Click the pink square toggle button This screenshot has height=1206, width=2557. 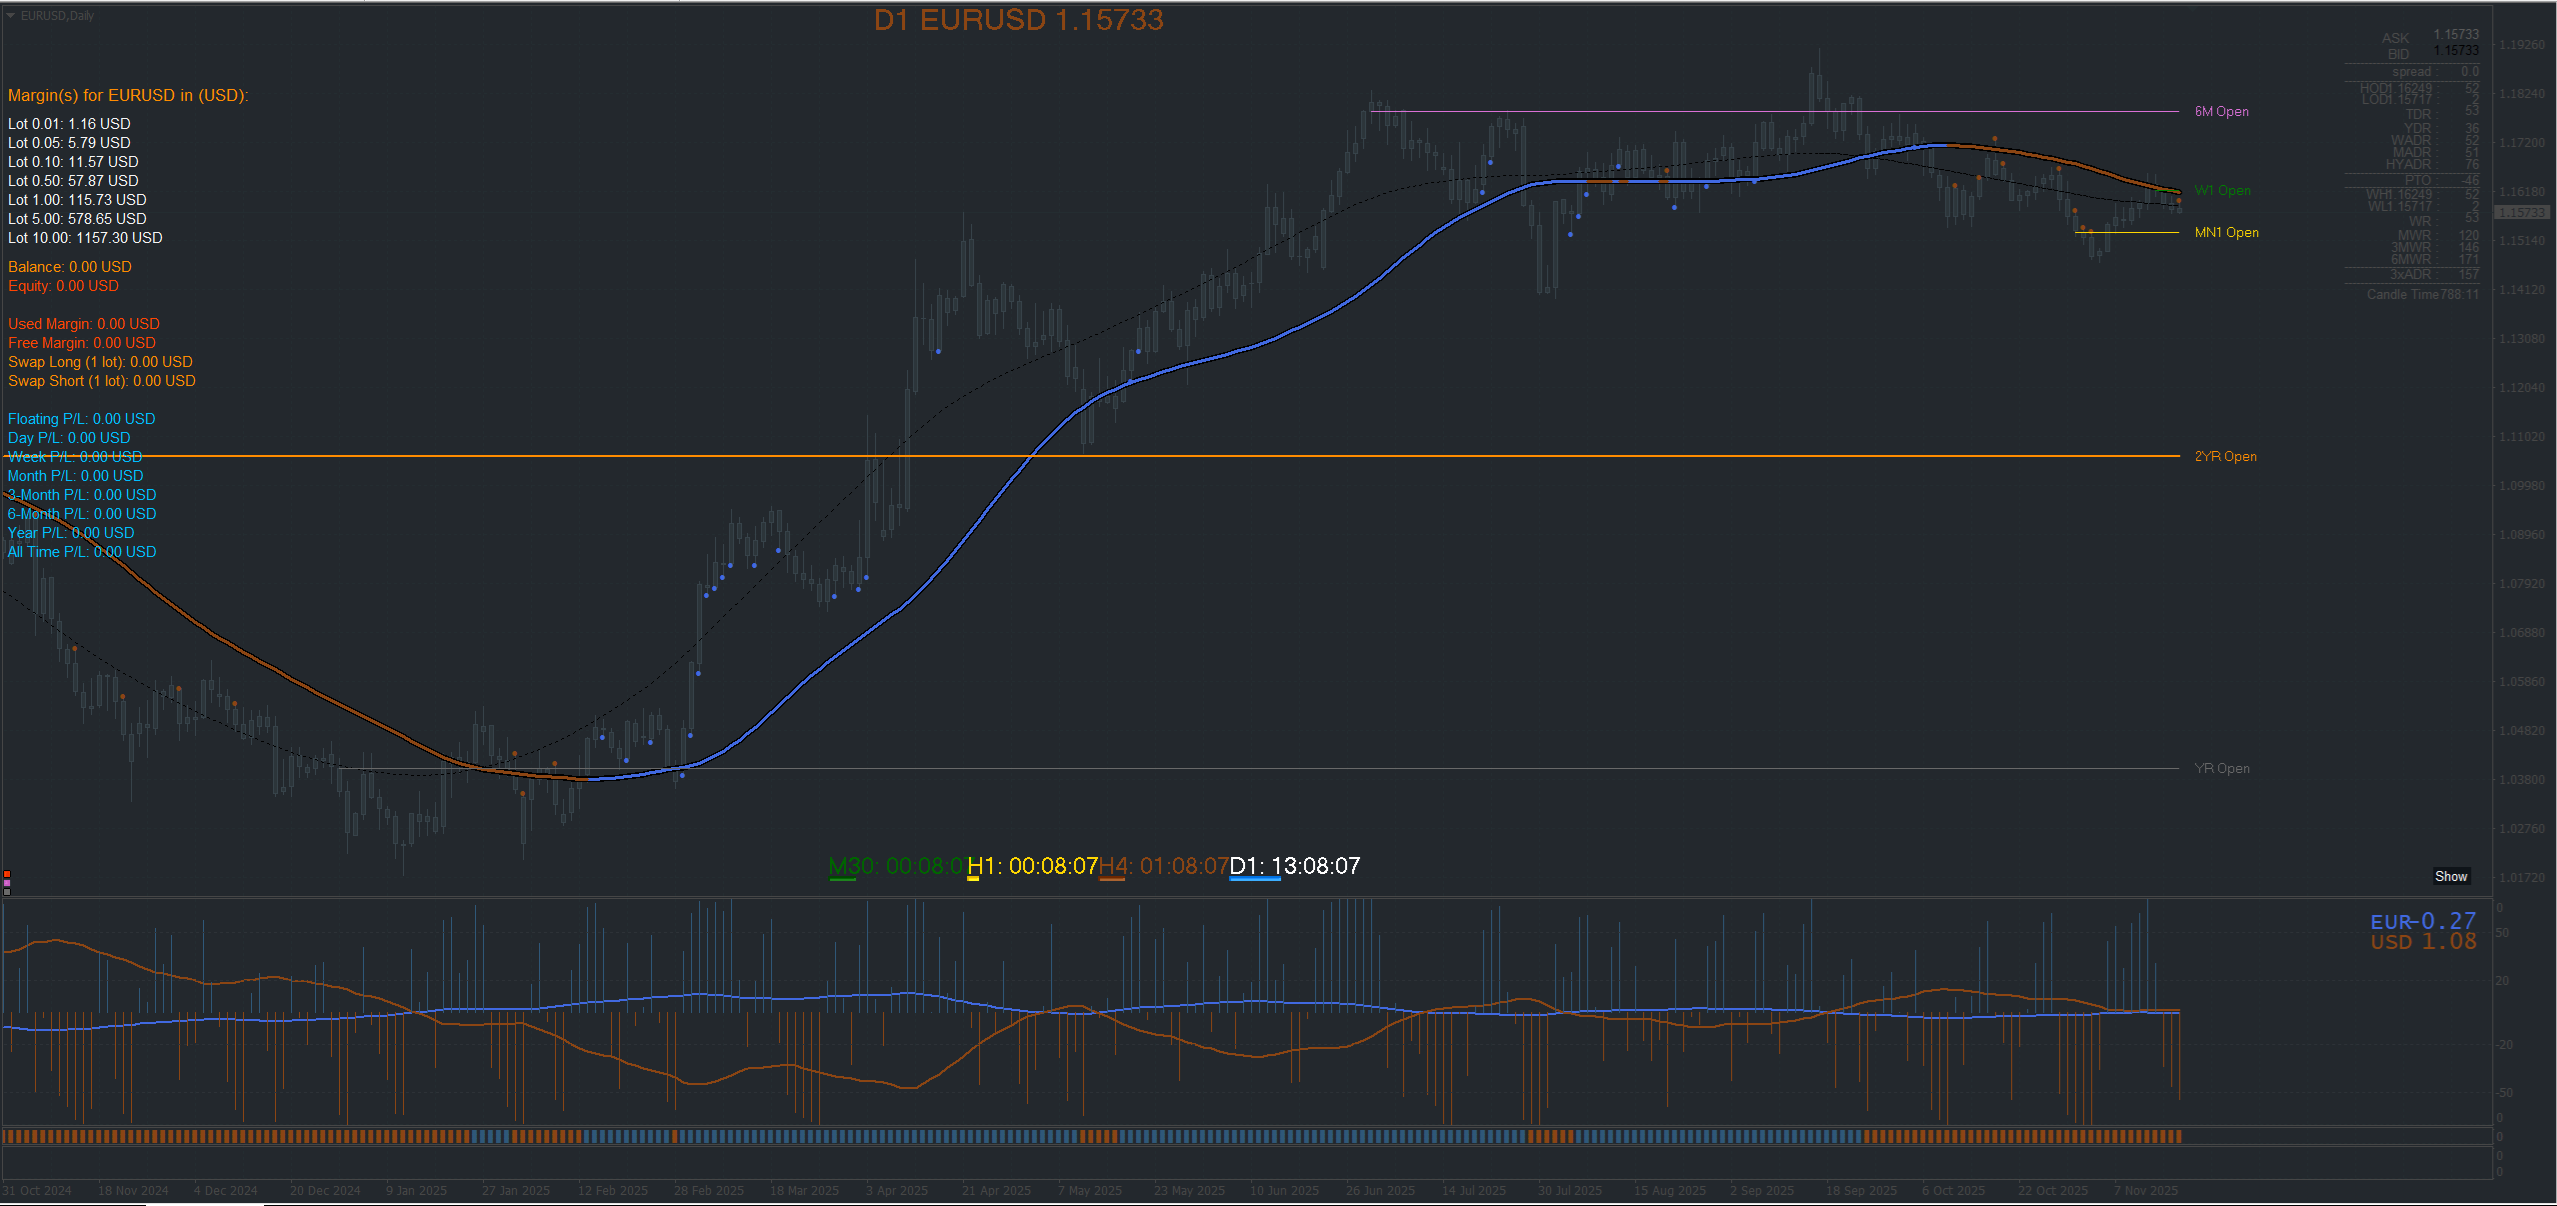pyautogui.click(x=7, y=883)
